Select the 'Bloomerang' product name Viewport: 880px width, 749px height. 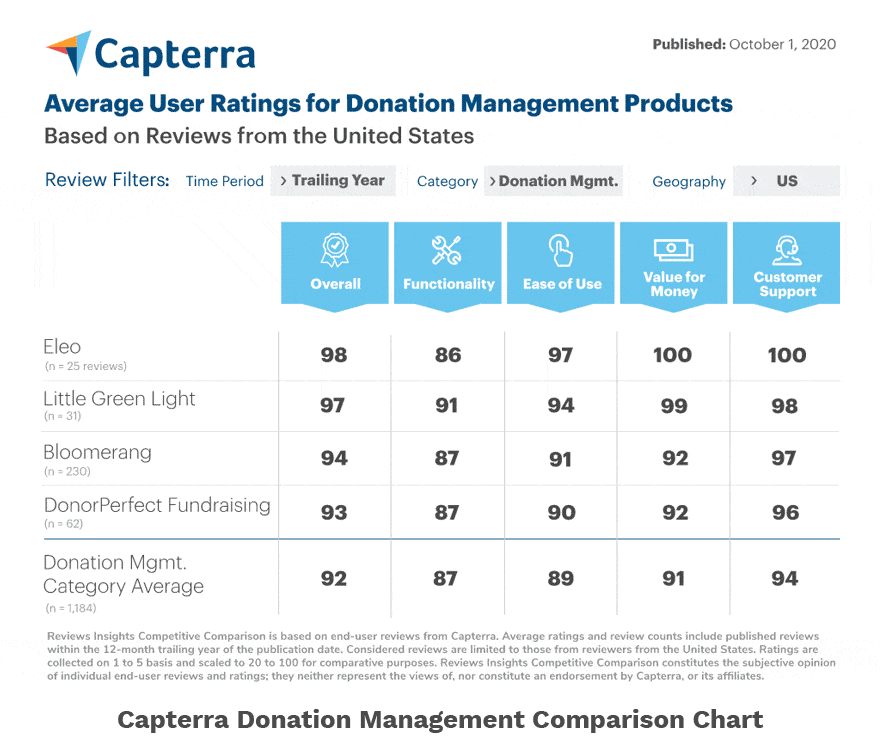[98, 452]
